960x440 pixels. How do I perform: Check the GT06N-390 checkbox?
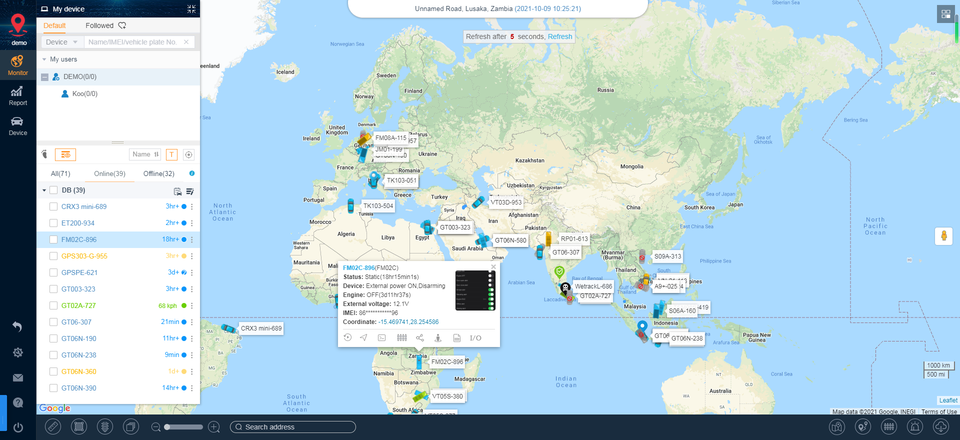pos(54,389)
